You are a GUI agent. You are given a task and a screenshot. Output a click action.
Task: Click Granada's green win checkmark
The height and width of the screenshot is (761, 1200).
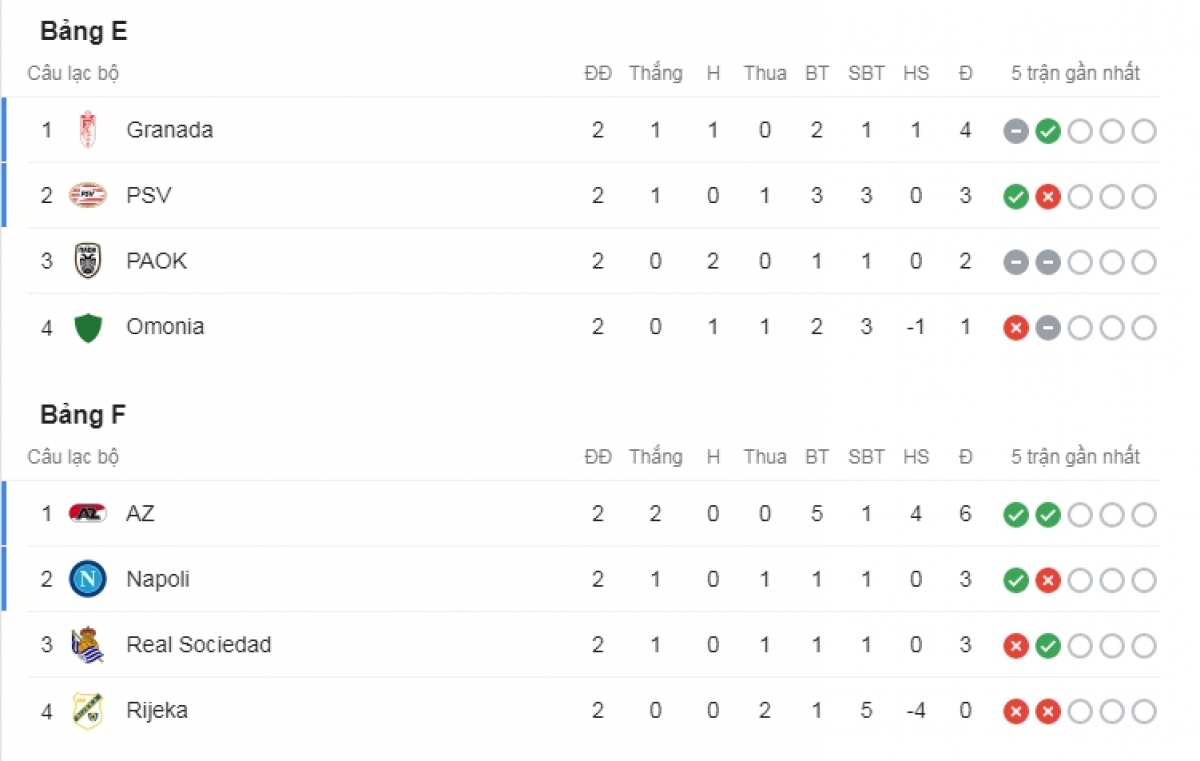point(1048,131)
